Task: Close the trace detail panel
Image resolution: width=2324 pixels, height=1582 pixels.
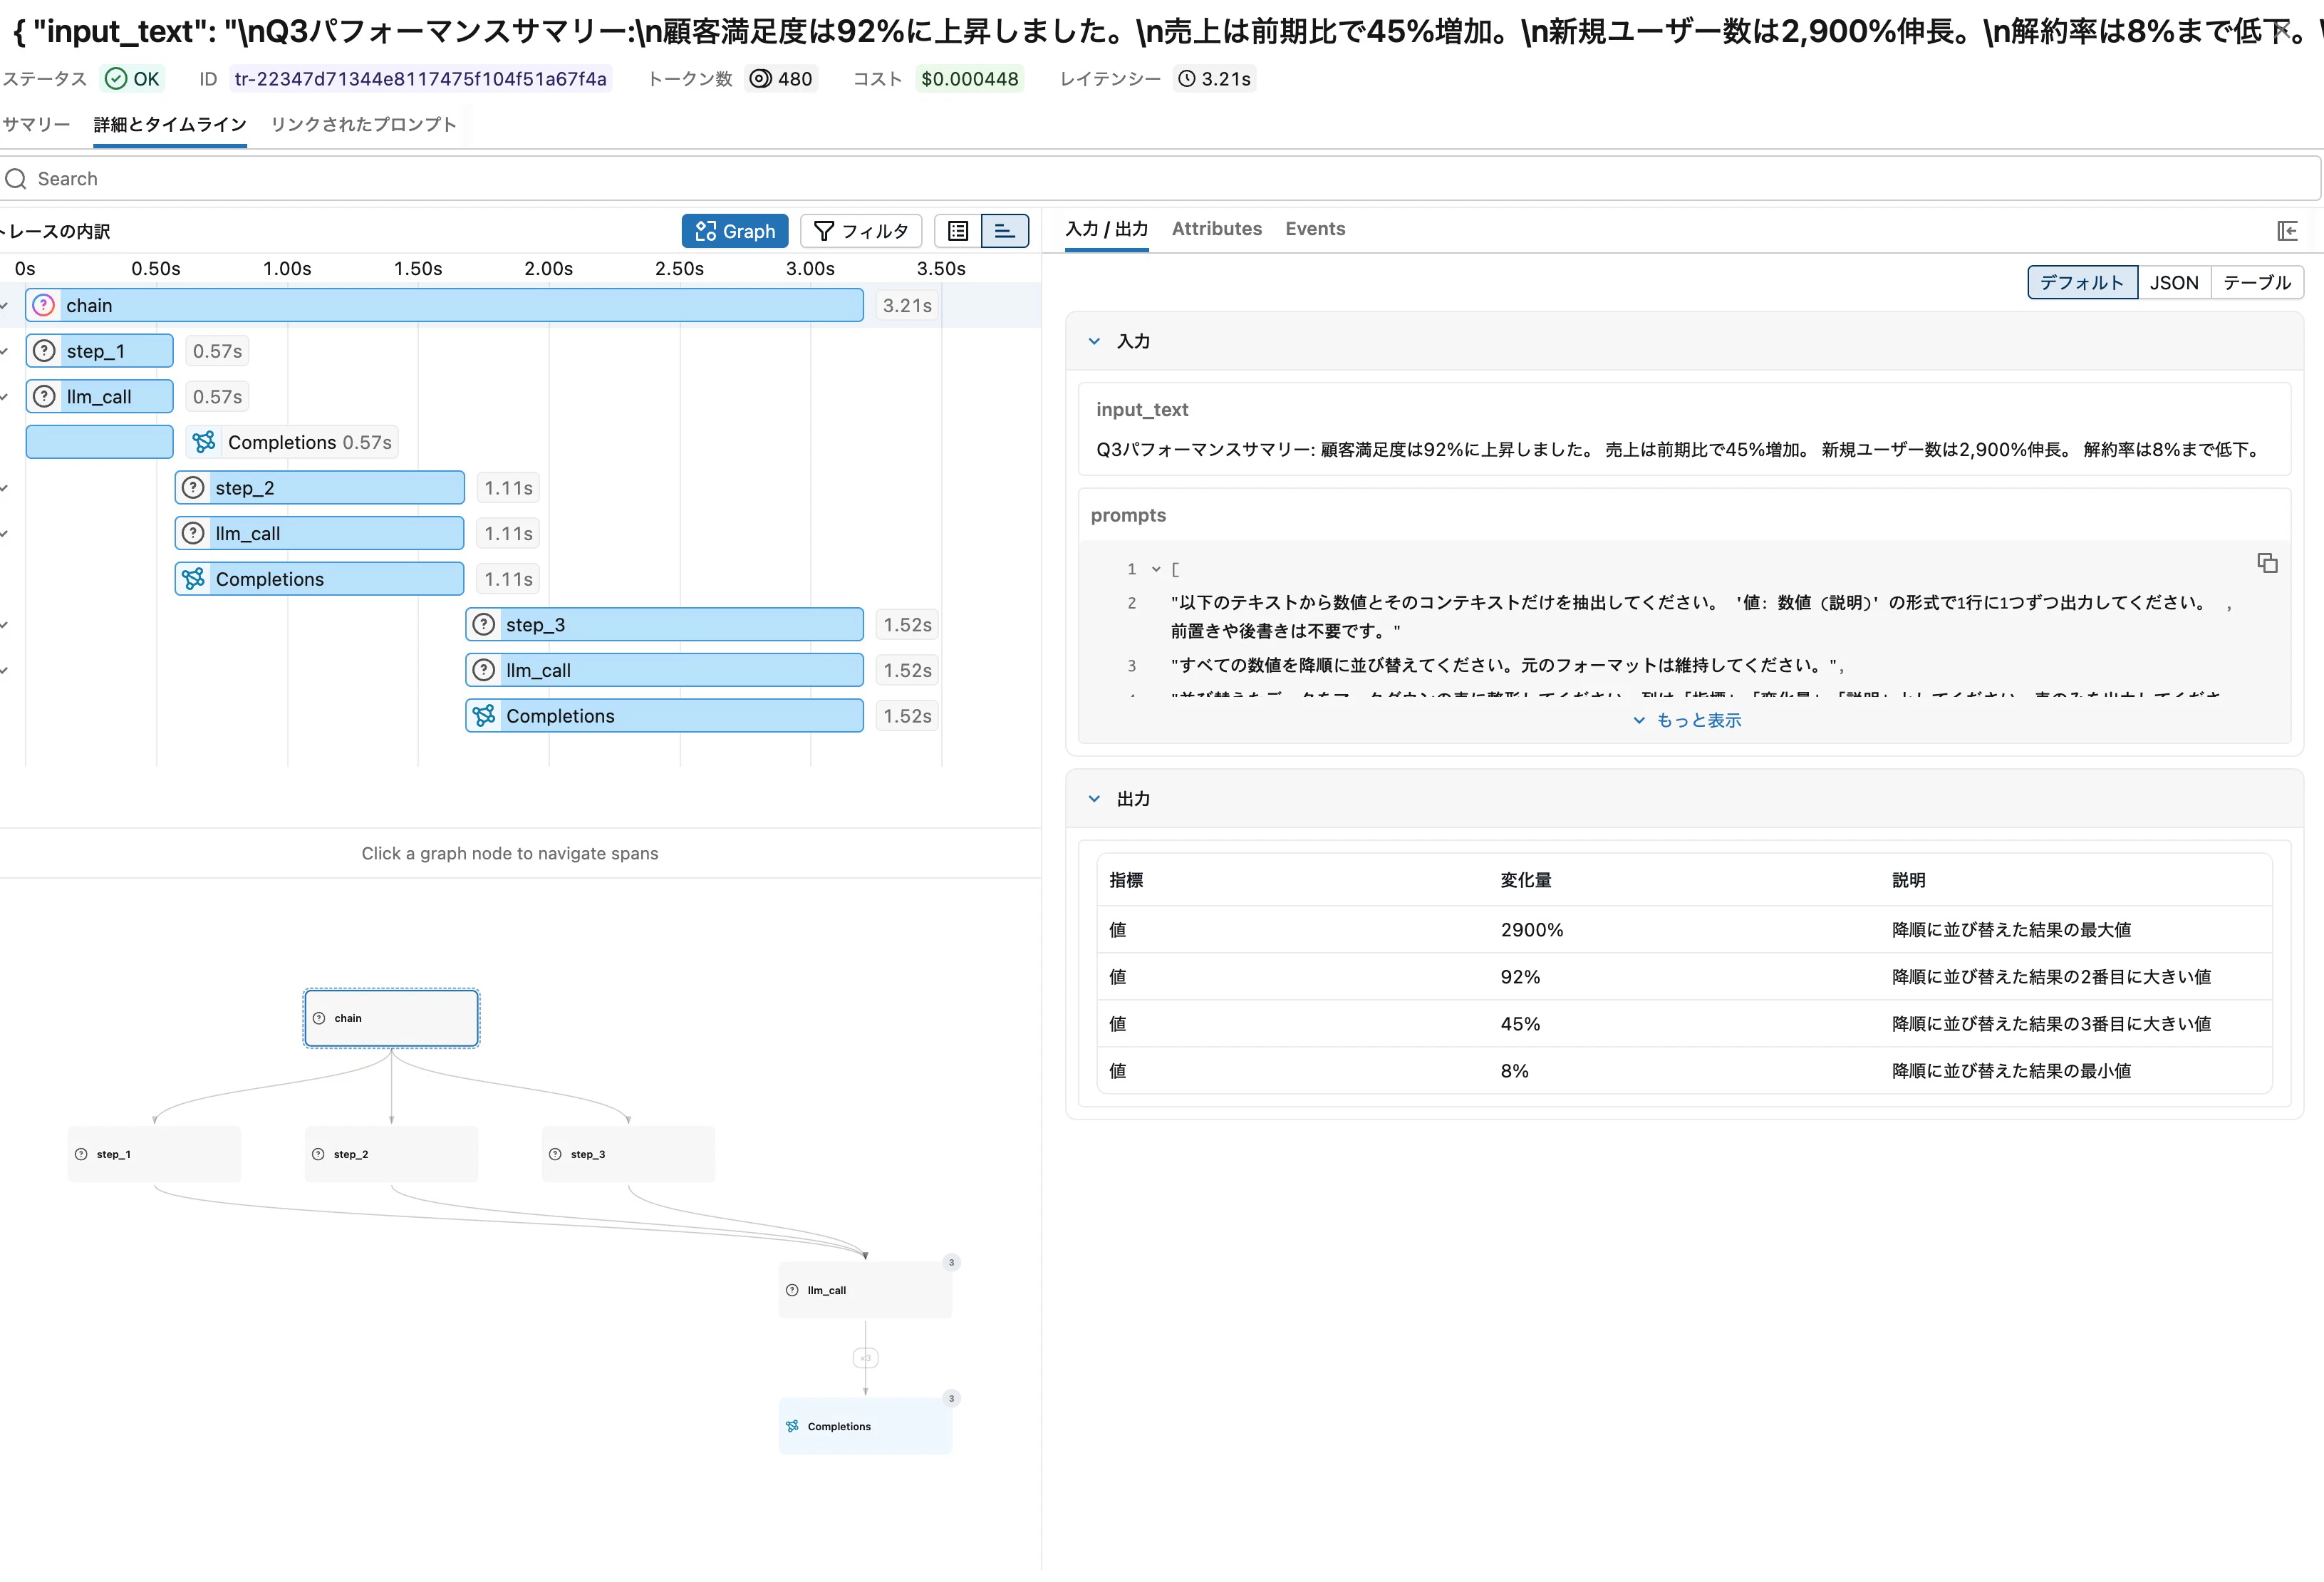Action: point(2282,30)
